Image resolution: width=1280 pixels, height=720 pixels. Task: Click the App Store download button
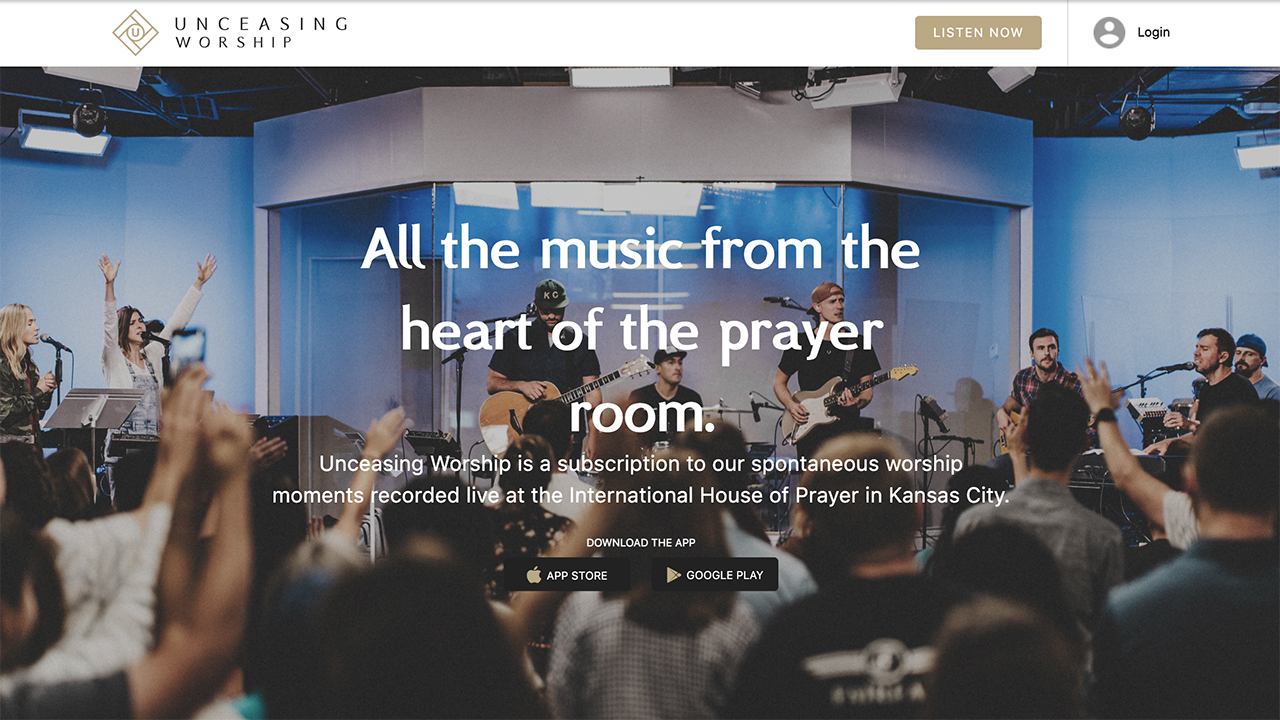[x=568, y=575]
